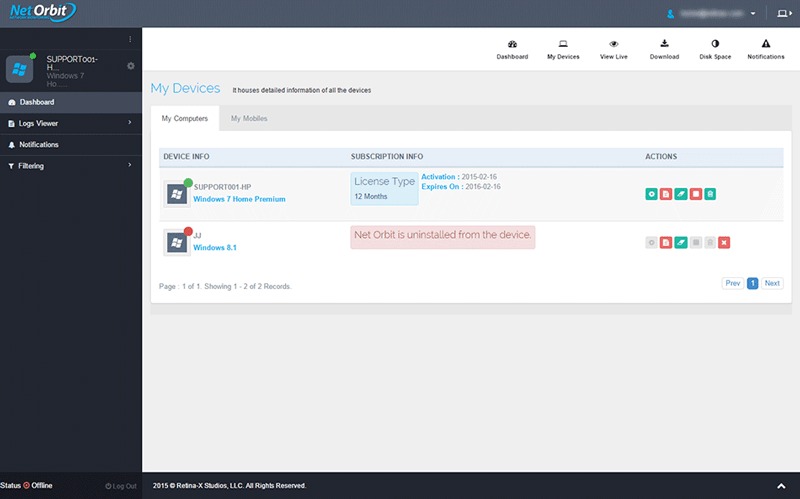Switch to My Mobiles tab
The height and width of the screenshot is (499, 800).
click(x=249, y=118)
